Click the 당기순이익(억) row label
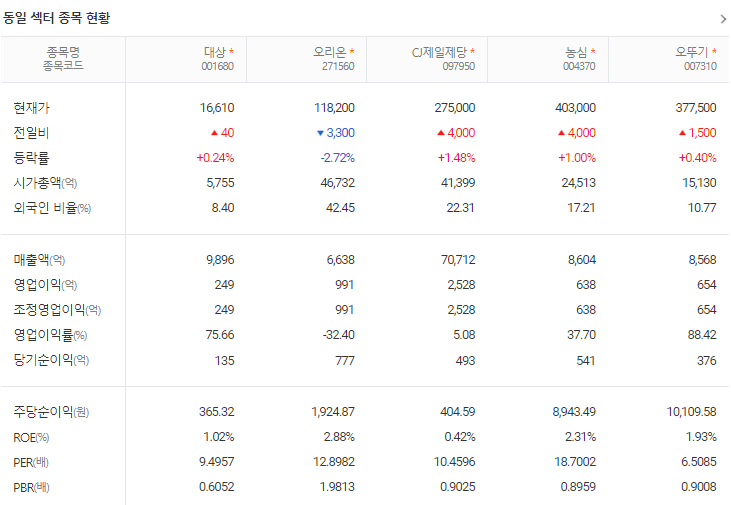Viewport: 731px width, 505px height. pos(51,360)
